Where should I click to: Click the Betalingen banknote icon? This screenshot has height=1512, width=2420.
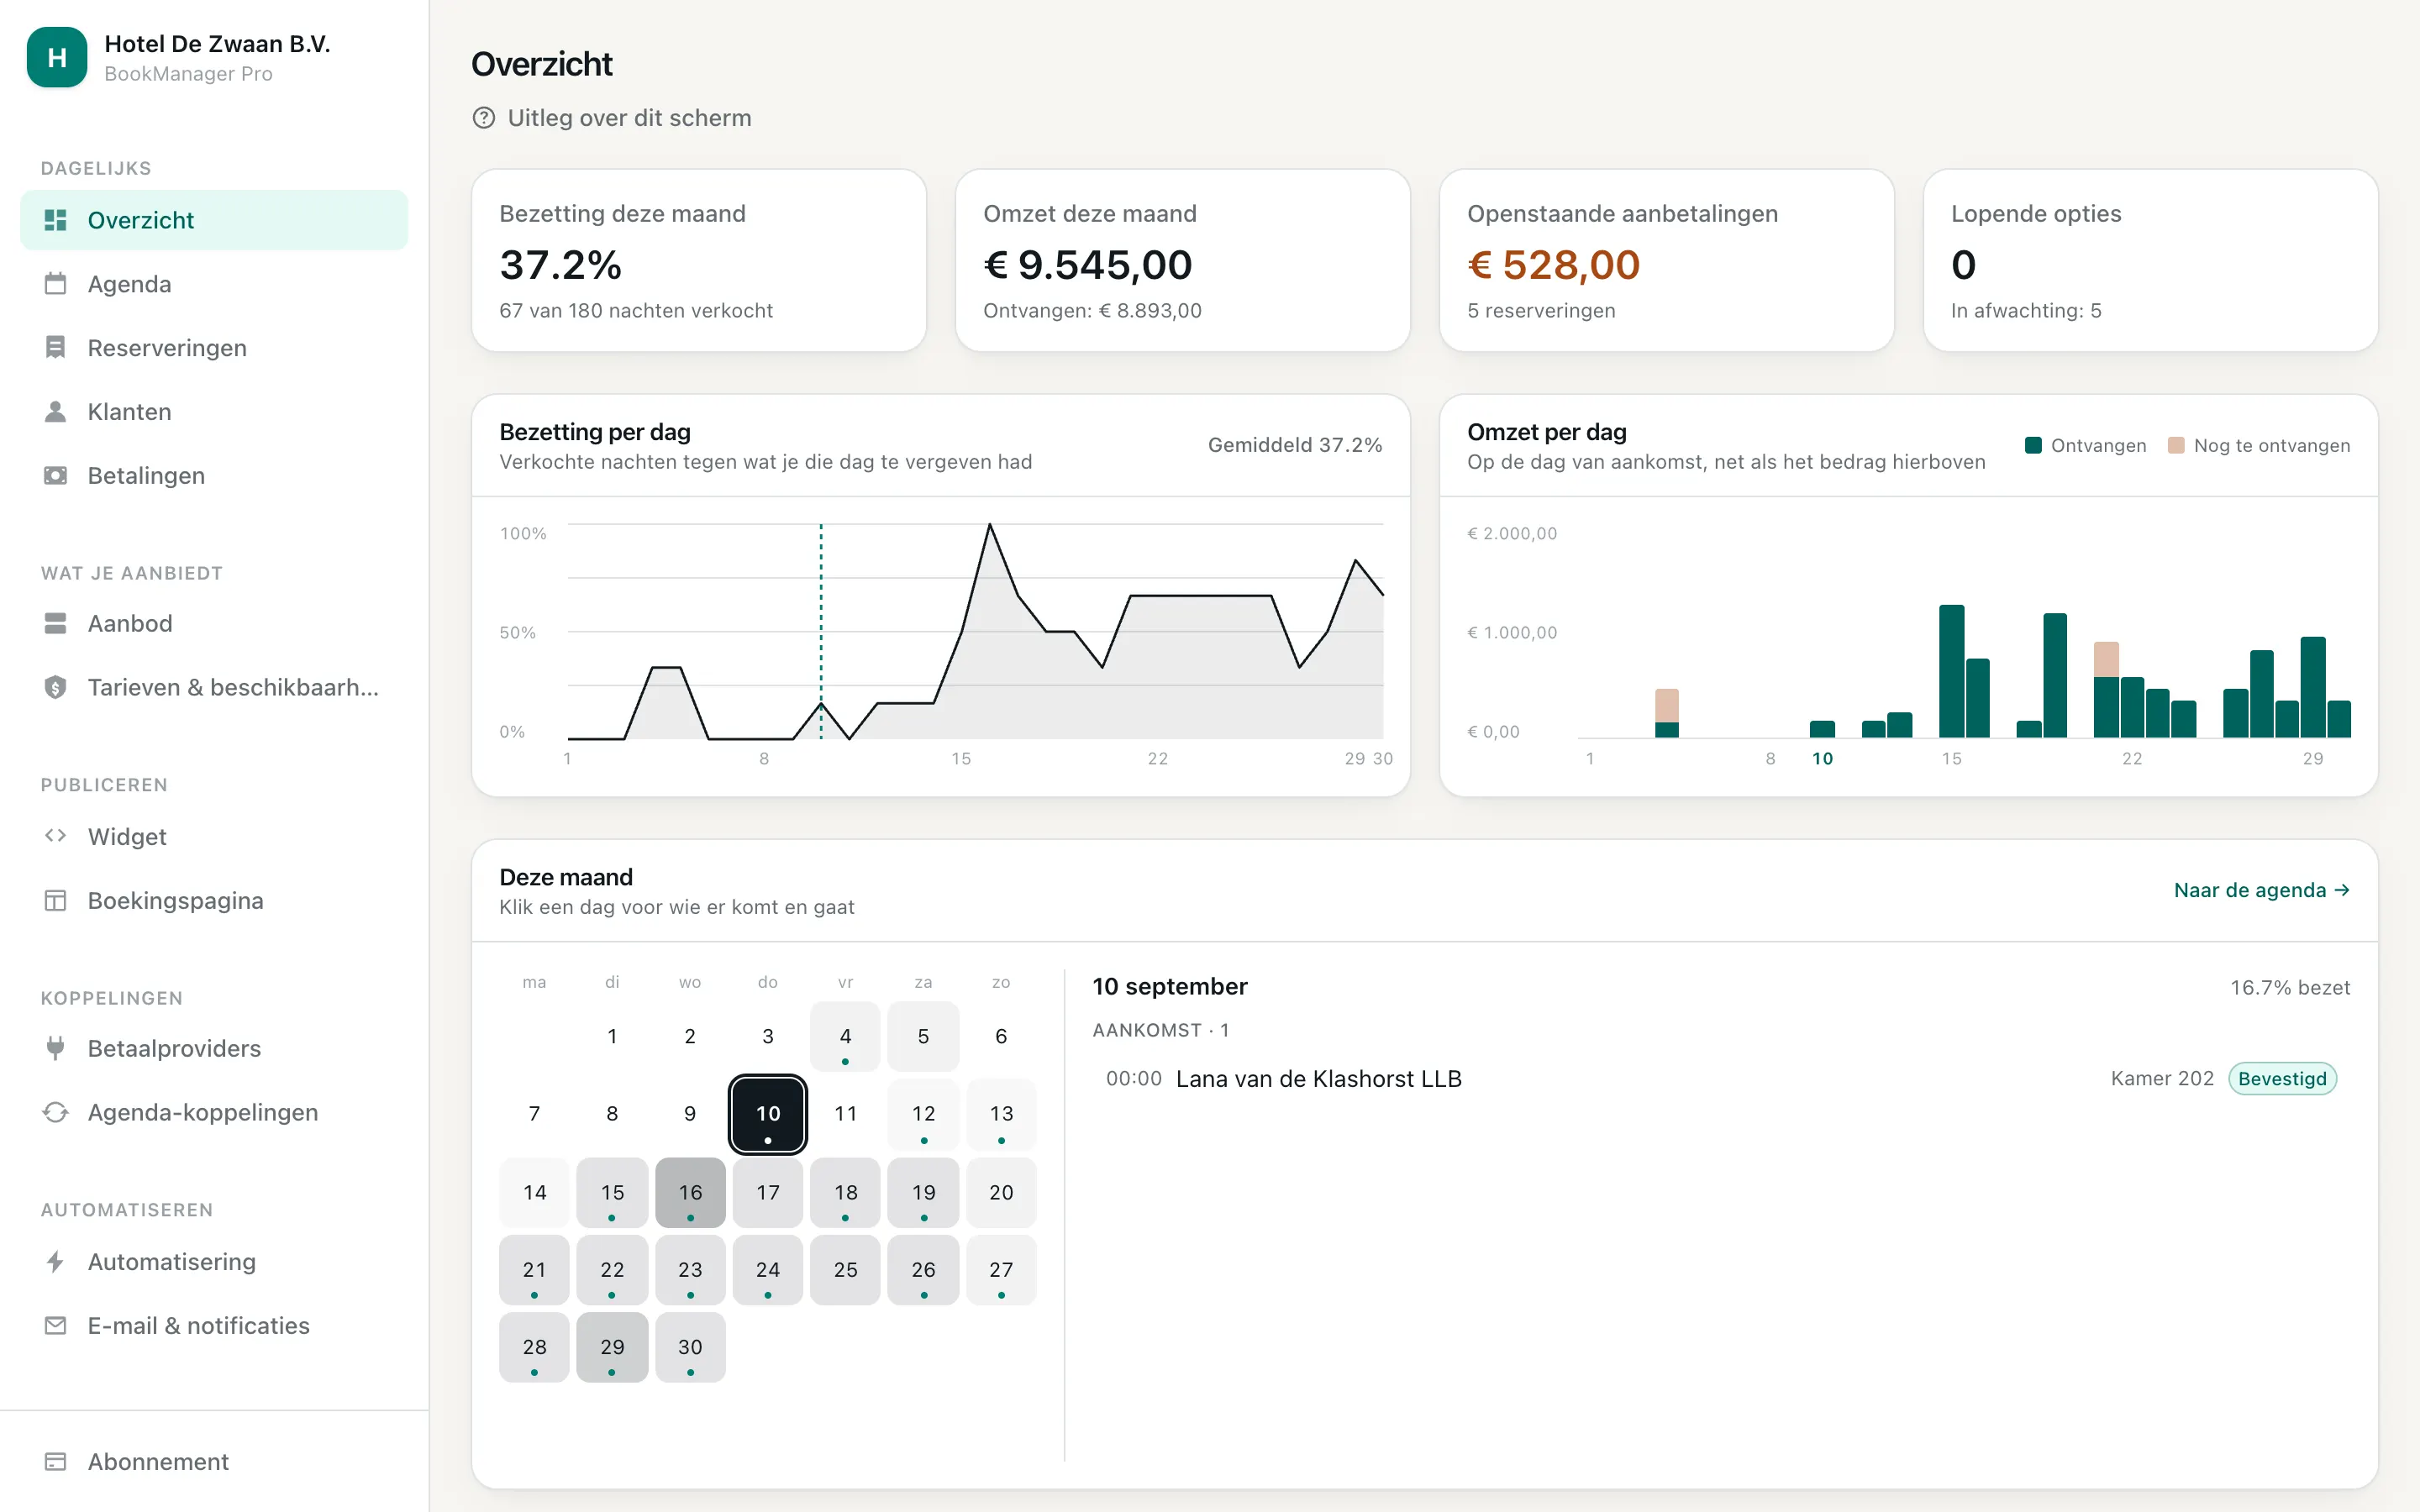point(56,476)
